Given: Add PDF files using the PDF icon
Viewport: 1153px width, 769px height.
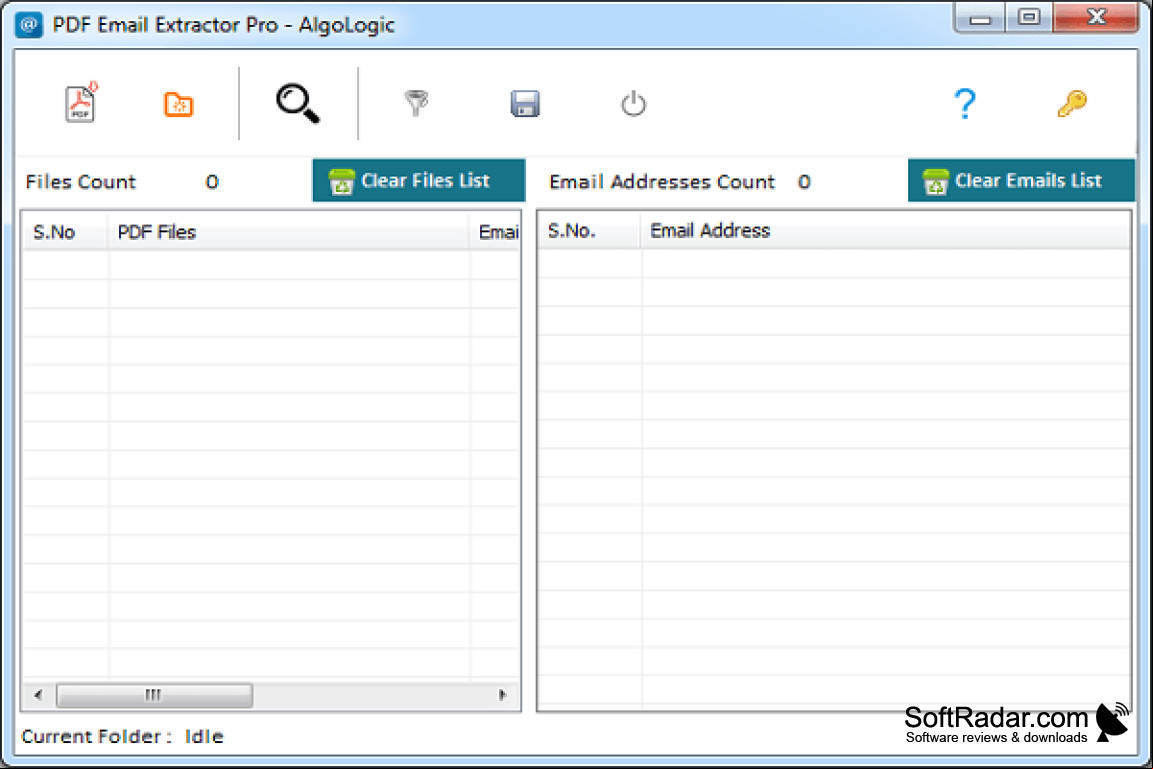Looking at the screenshot, I should click(81, 102).
